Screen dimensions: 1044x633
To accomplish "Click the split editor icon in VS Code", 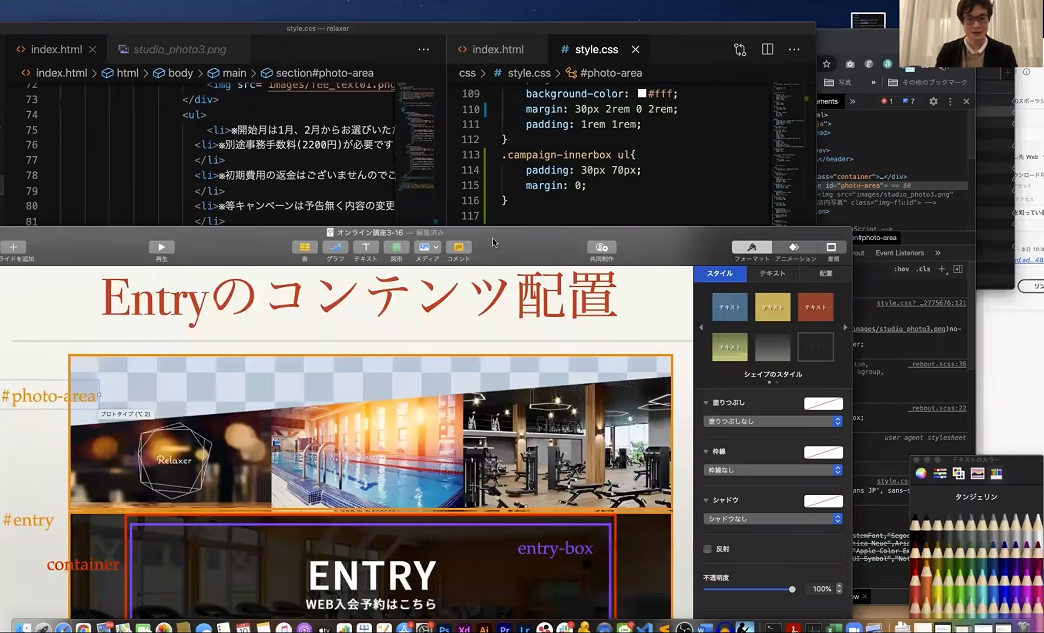I will [767, 49].
